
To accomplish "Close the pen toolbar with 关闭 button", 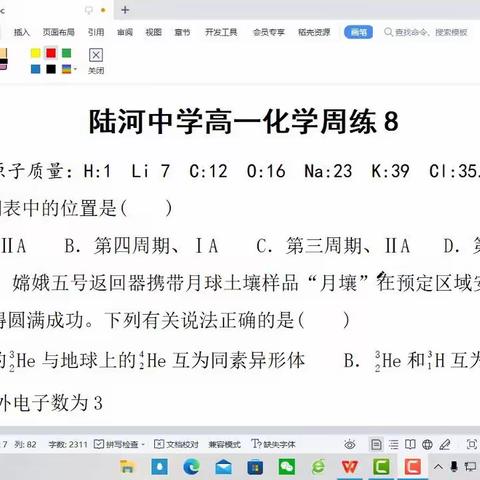I will click(x=96, y=61).
